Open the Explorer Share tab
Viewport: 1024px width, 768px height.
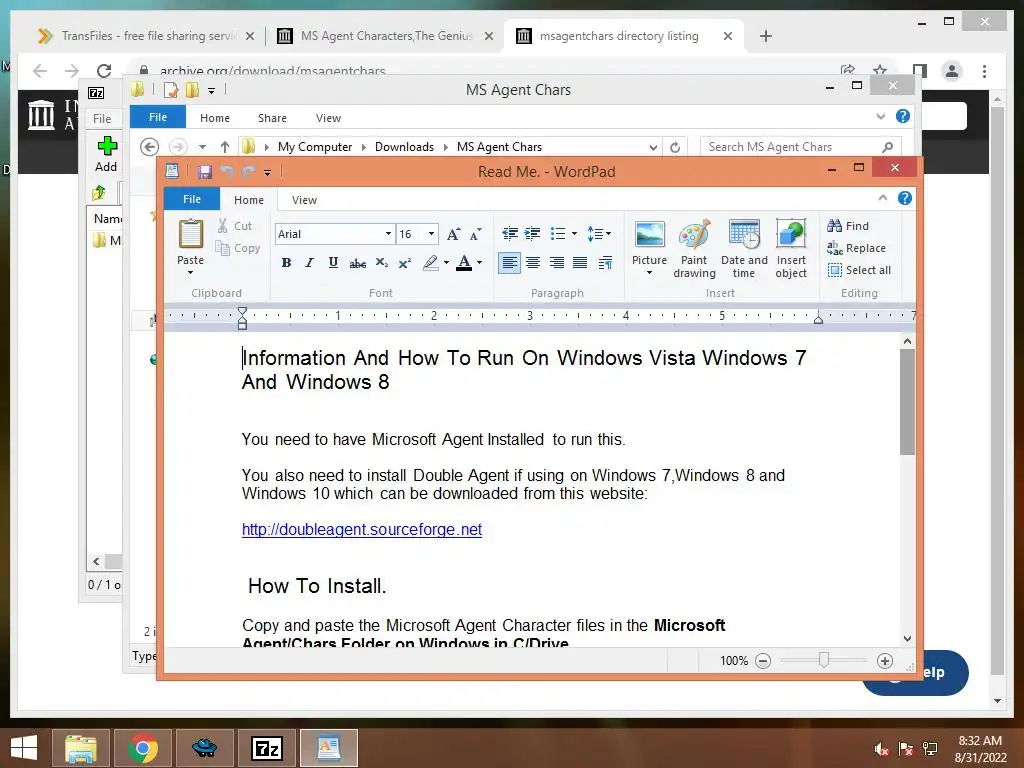click(272, 118)
